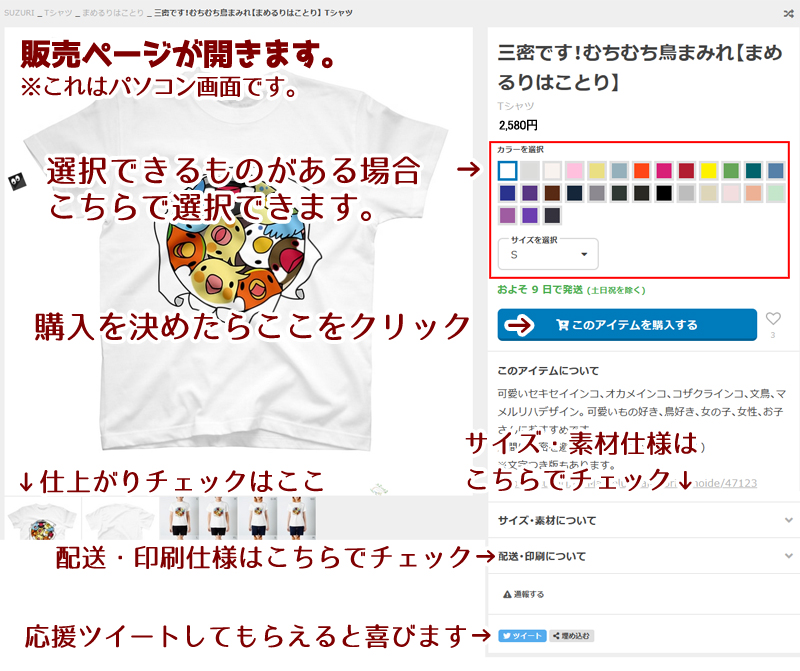Click the red arrow icon in the buy button

tap(517, 324)
